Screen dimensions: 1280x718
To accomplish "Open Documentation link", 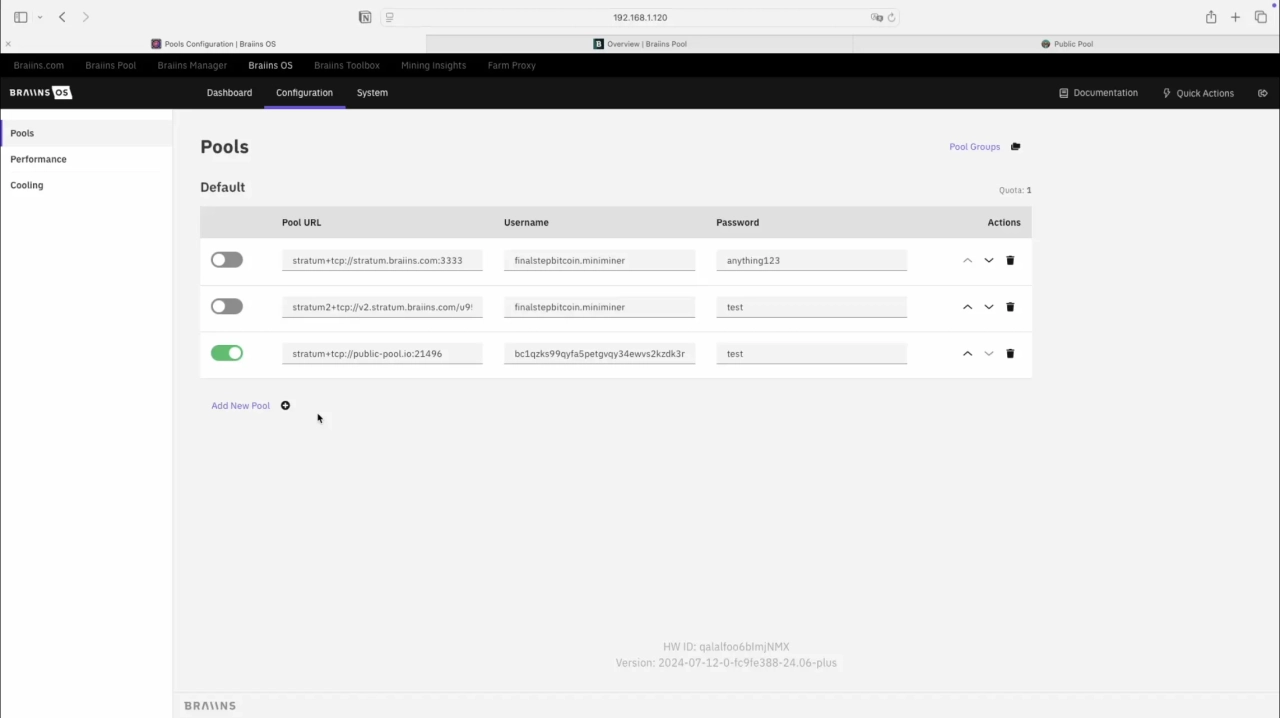I will tap(1098, 93).
